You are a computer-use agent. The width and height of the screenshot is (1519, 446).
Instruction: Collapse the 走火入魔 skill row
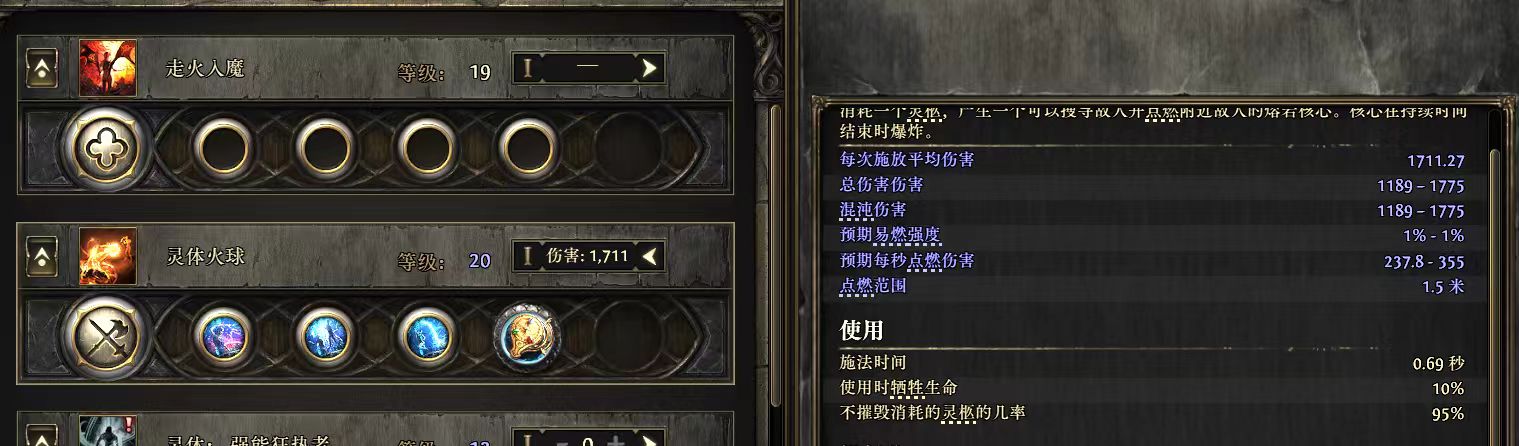tap(42, 70)
